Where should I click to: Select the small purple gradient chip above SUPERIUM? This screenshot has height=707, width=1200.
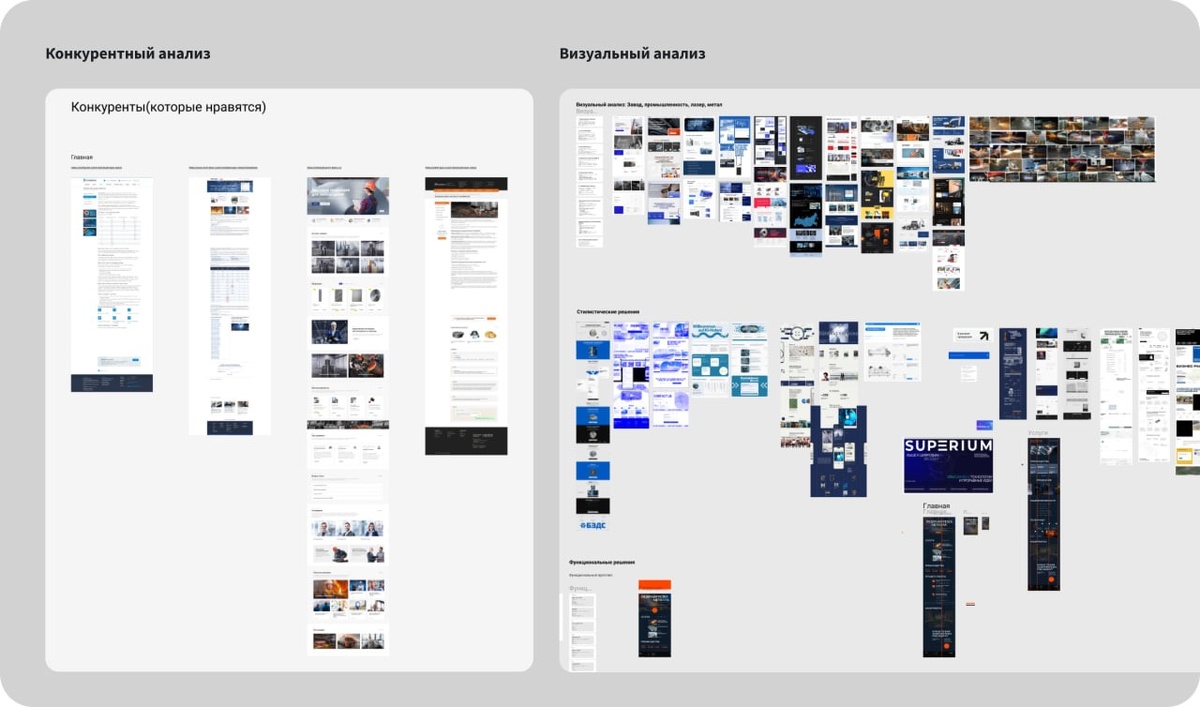(984, 426)
